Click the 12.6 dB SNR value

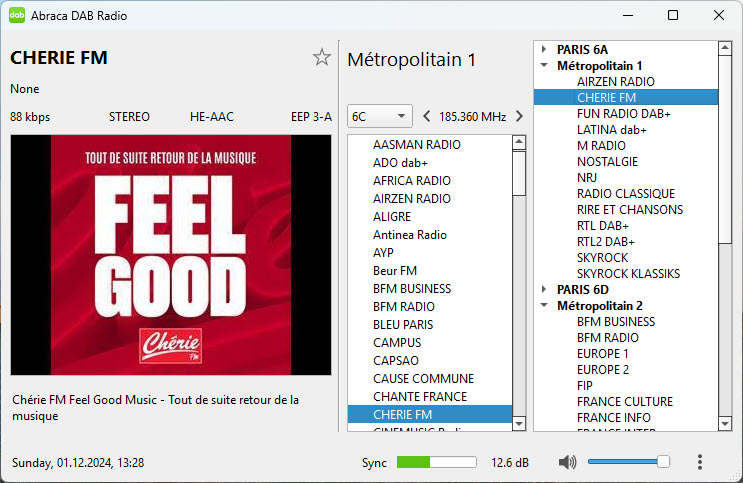[x=510, y=463]
